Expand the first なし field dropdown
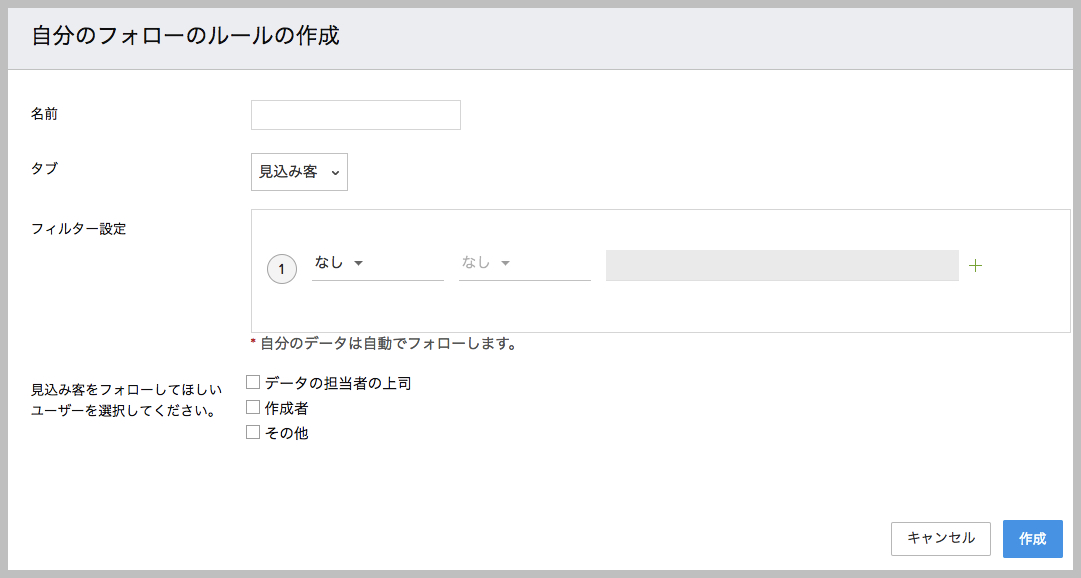1081x578 pixels. pos(377,263)
